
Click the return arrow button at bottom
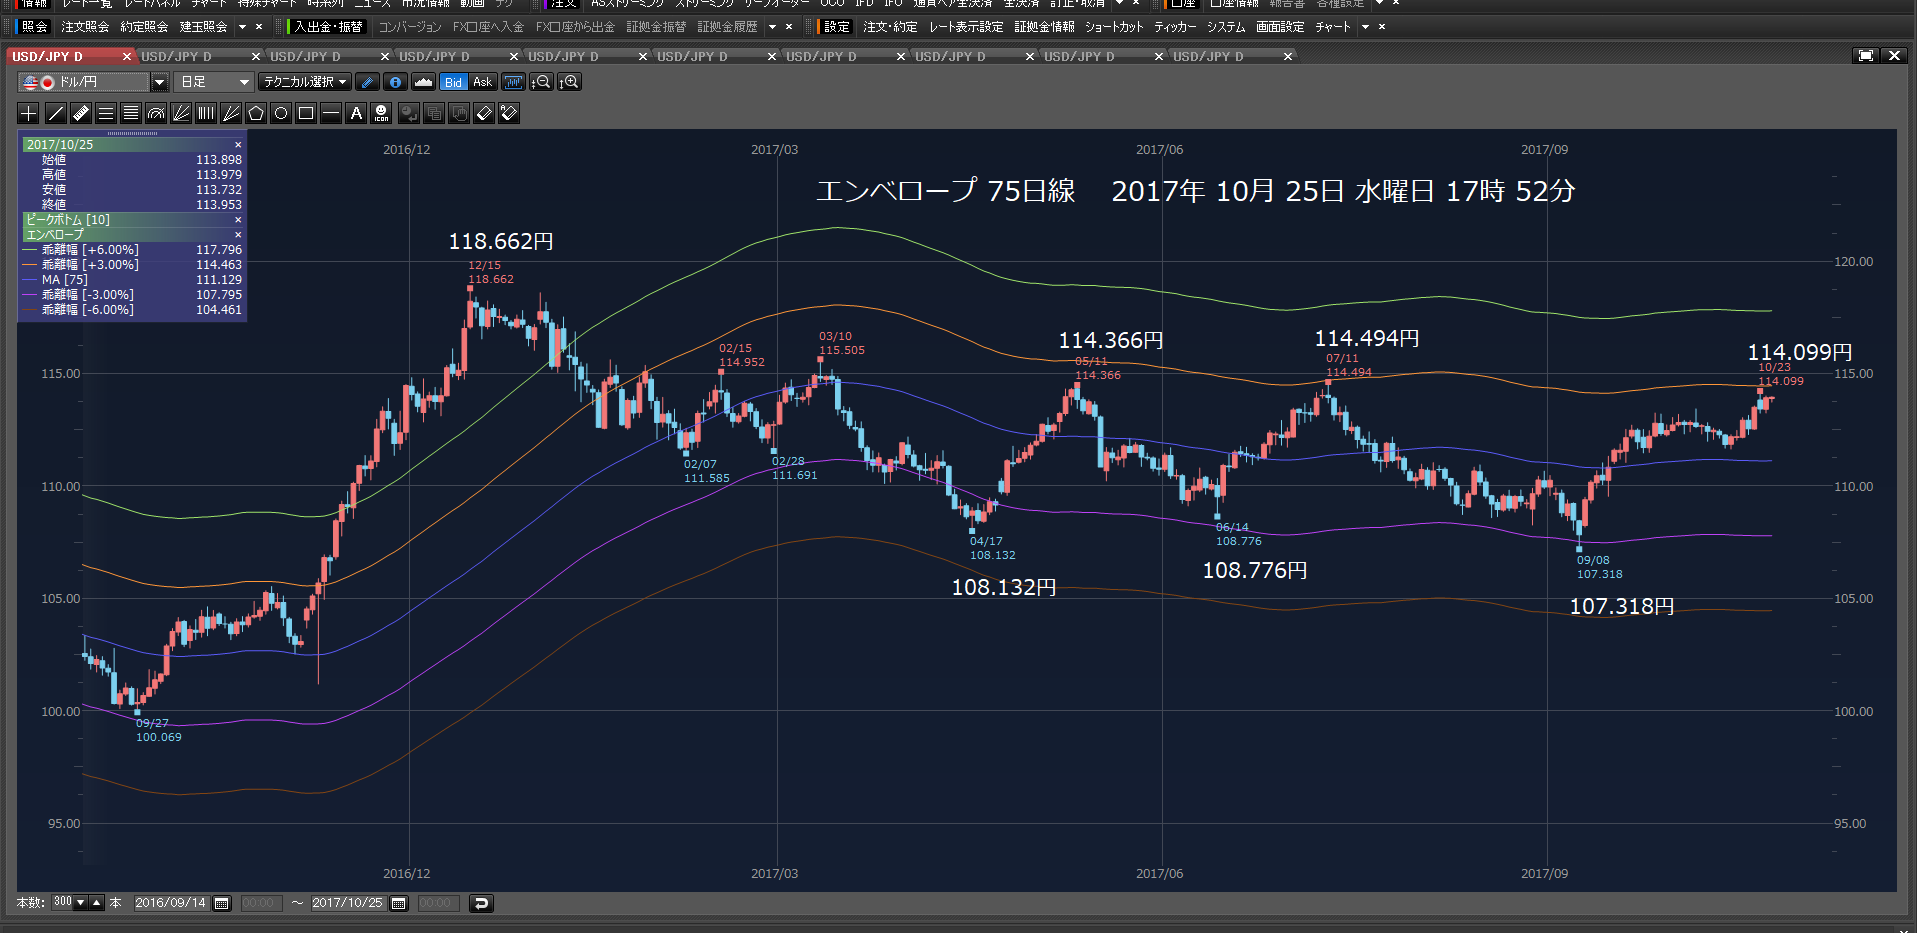[481, 903]
